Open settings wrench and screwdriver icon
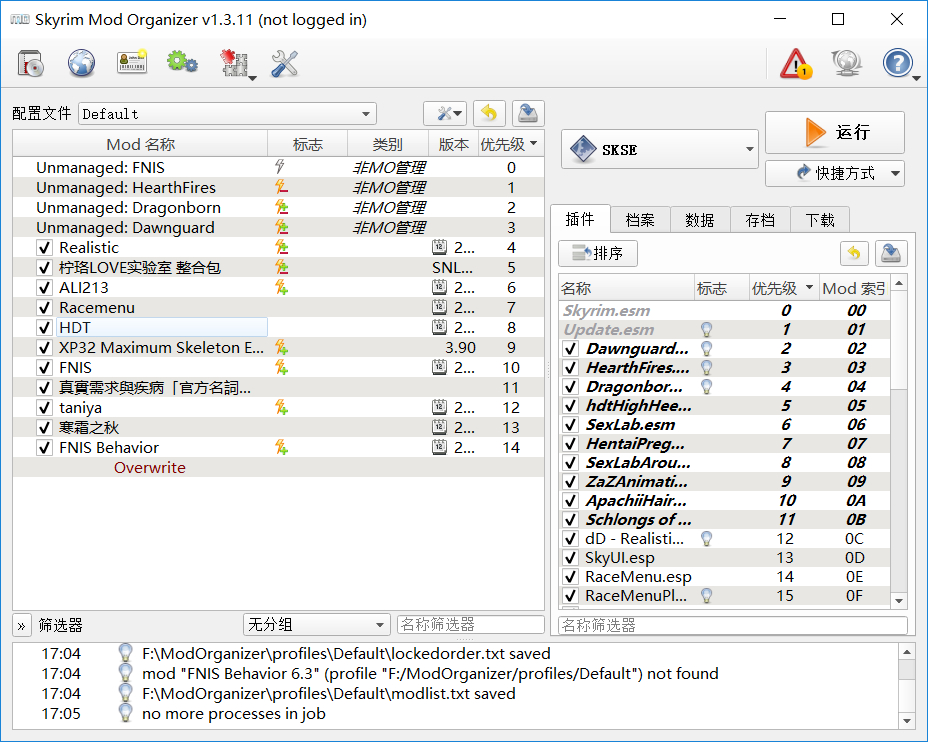Viewport: 928px width, 742px height. (285, 63)
